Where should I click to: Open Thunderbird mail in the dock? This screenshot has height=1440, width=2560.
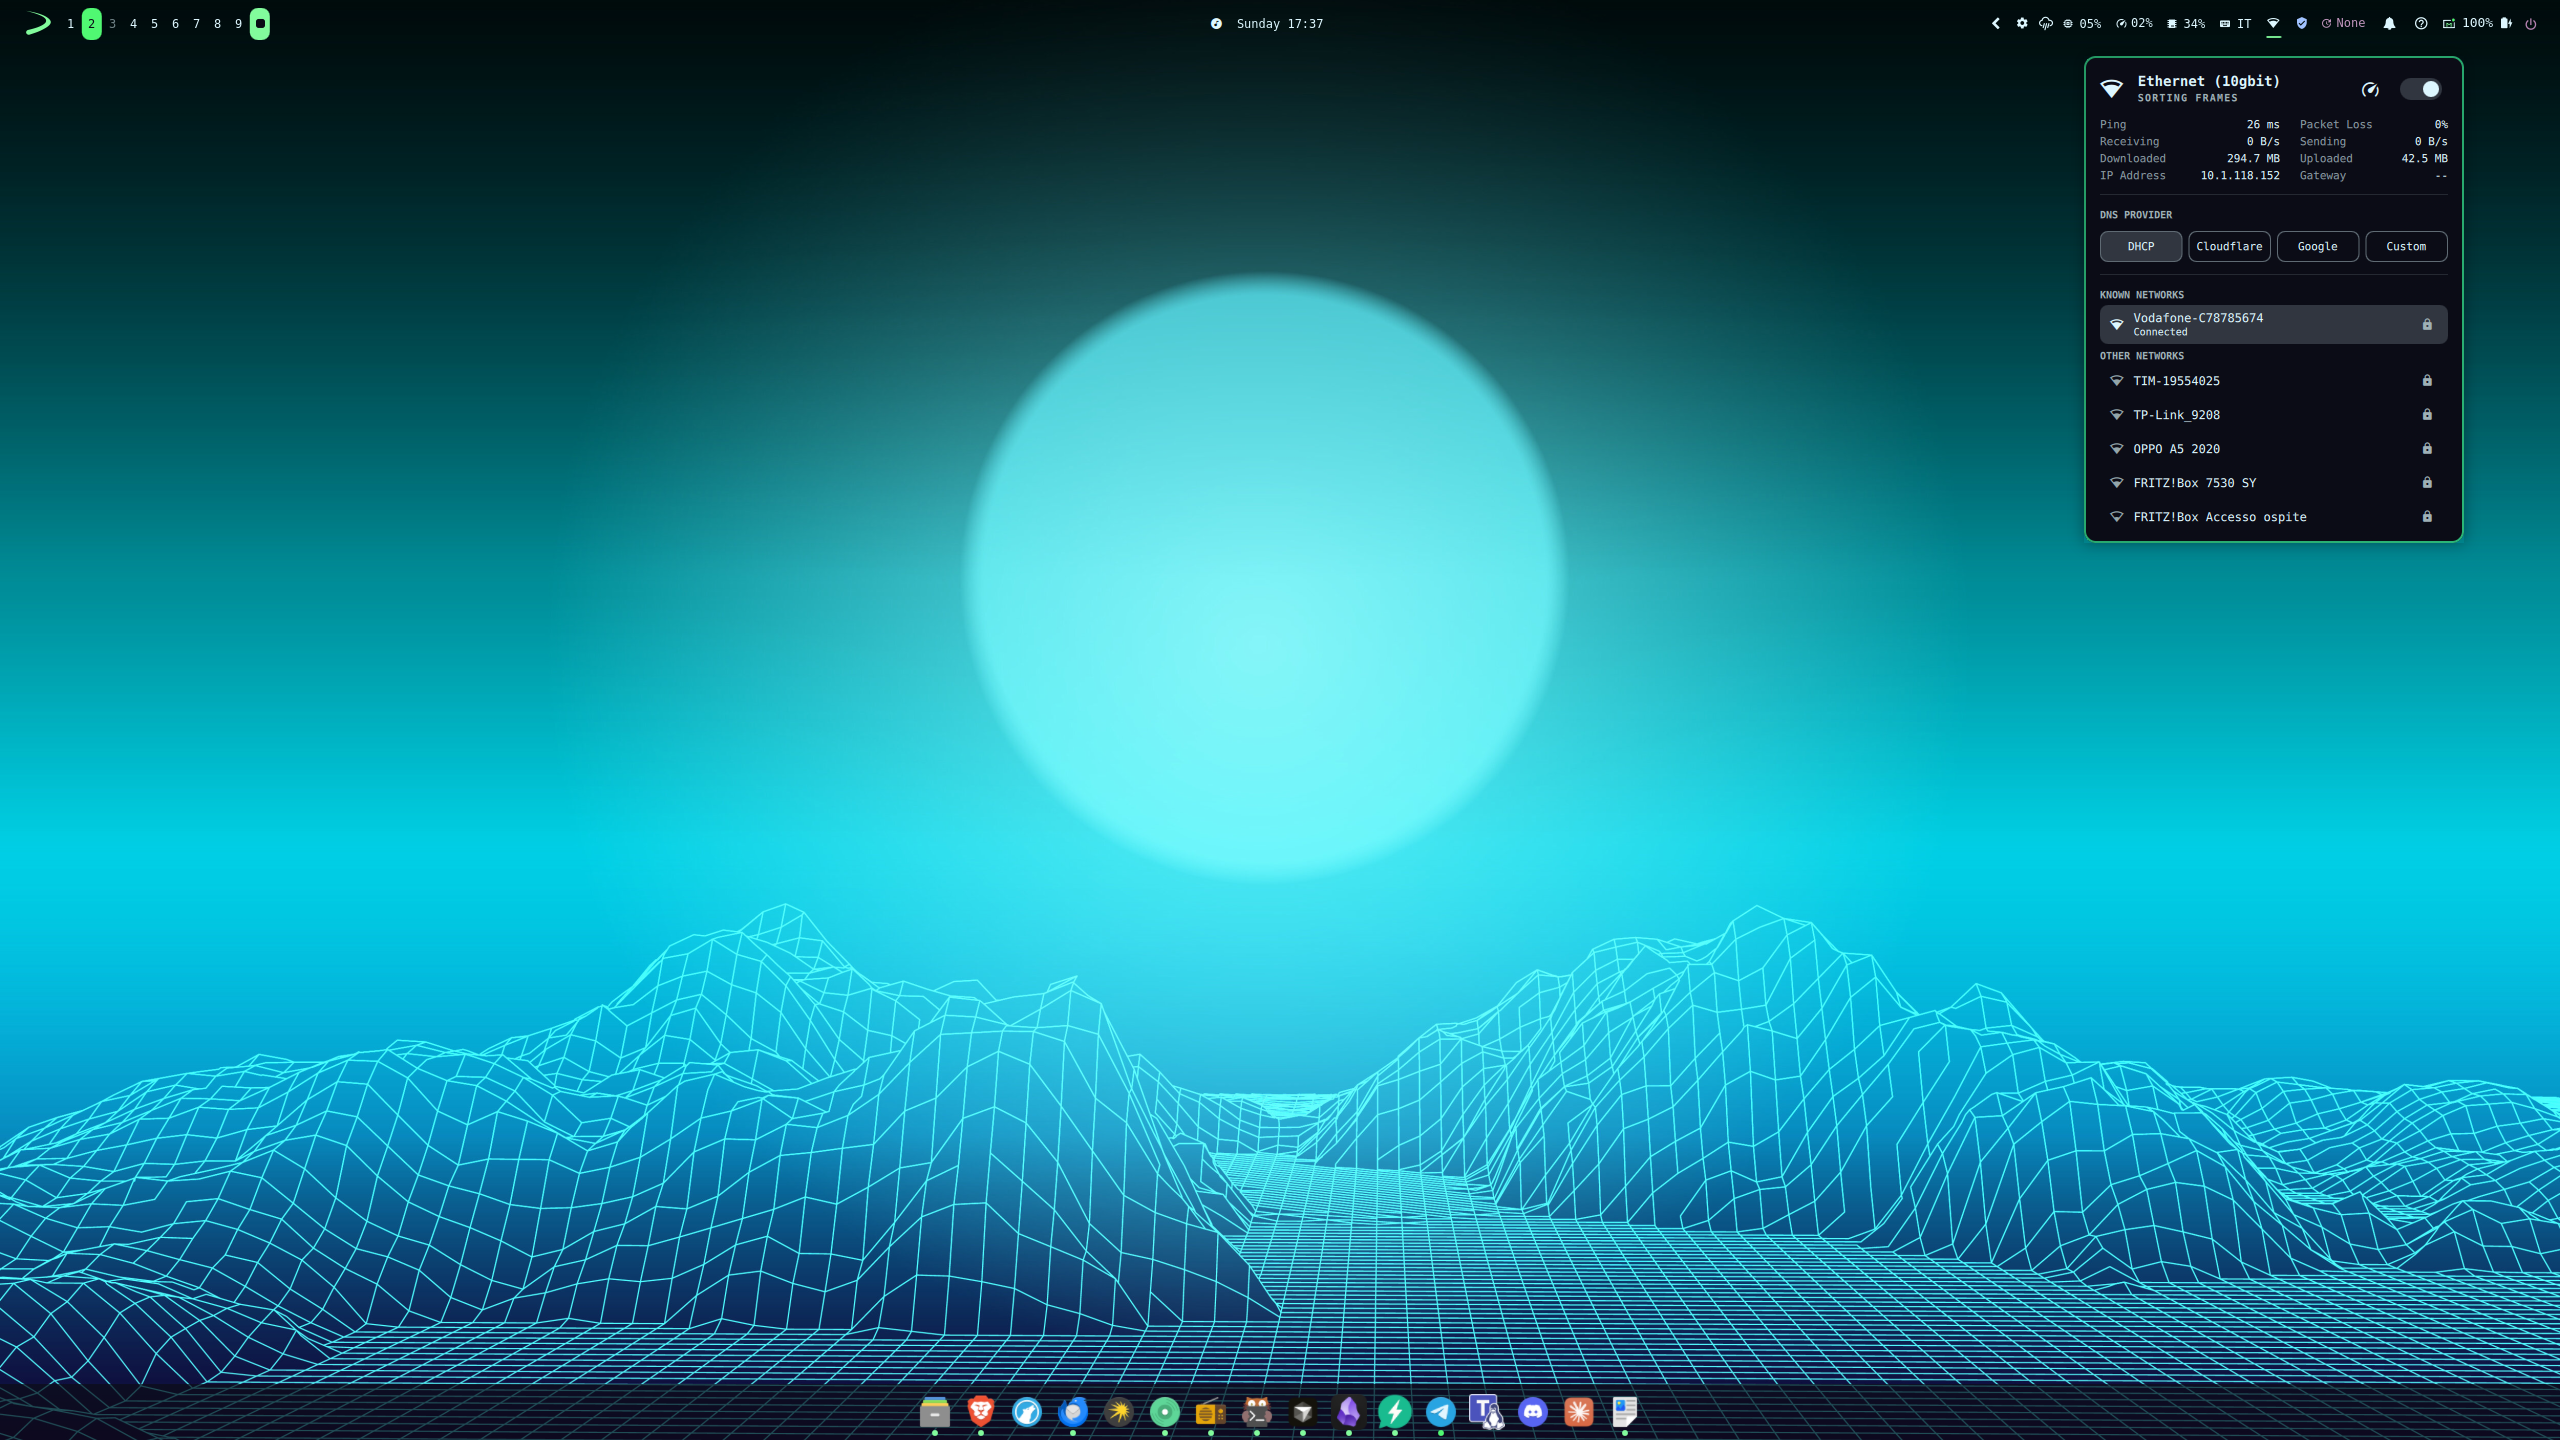point(1073,1412)
